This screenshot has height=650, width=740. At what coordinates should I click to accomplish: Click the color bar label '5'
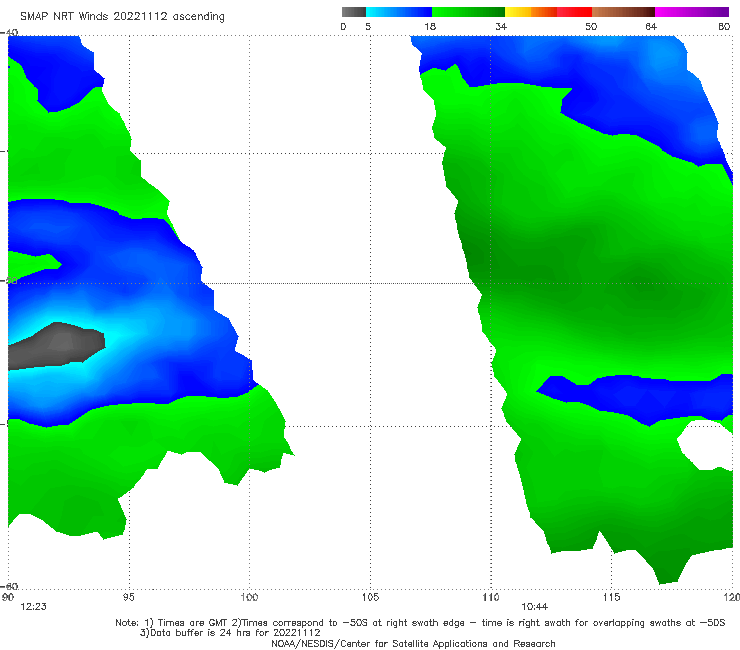click(368, 26)
